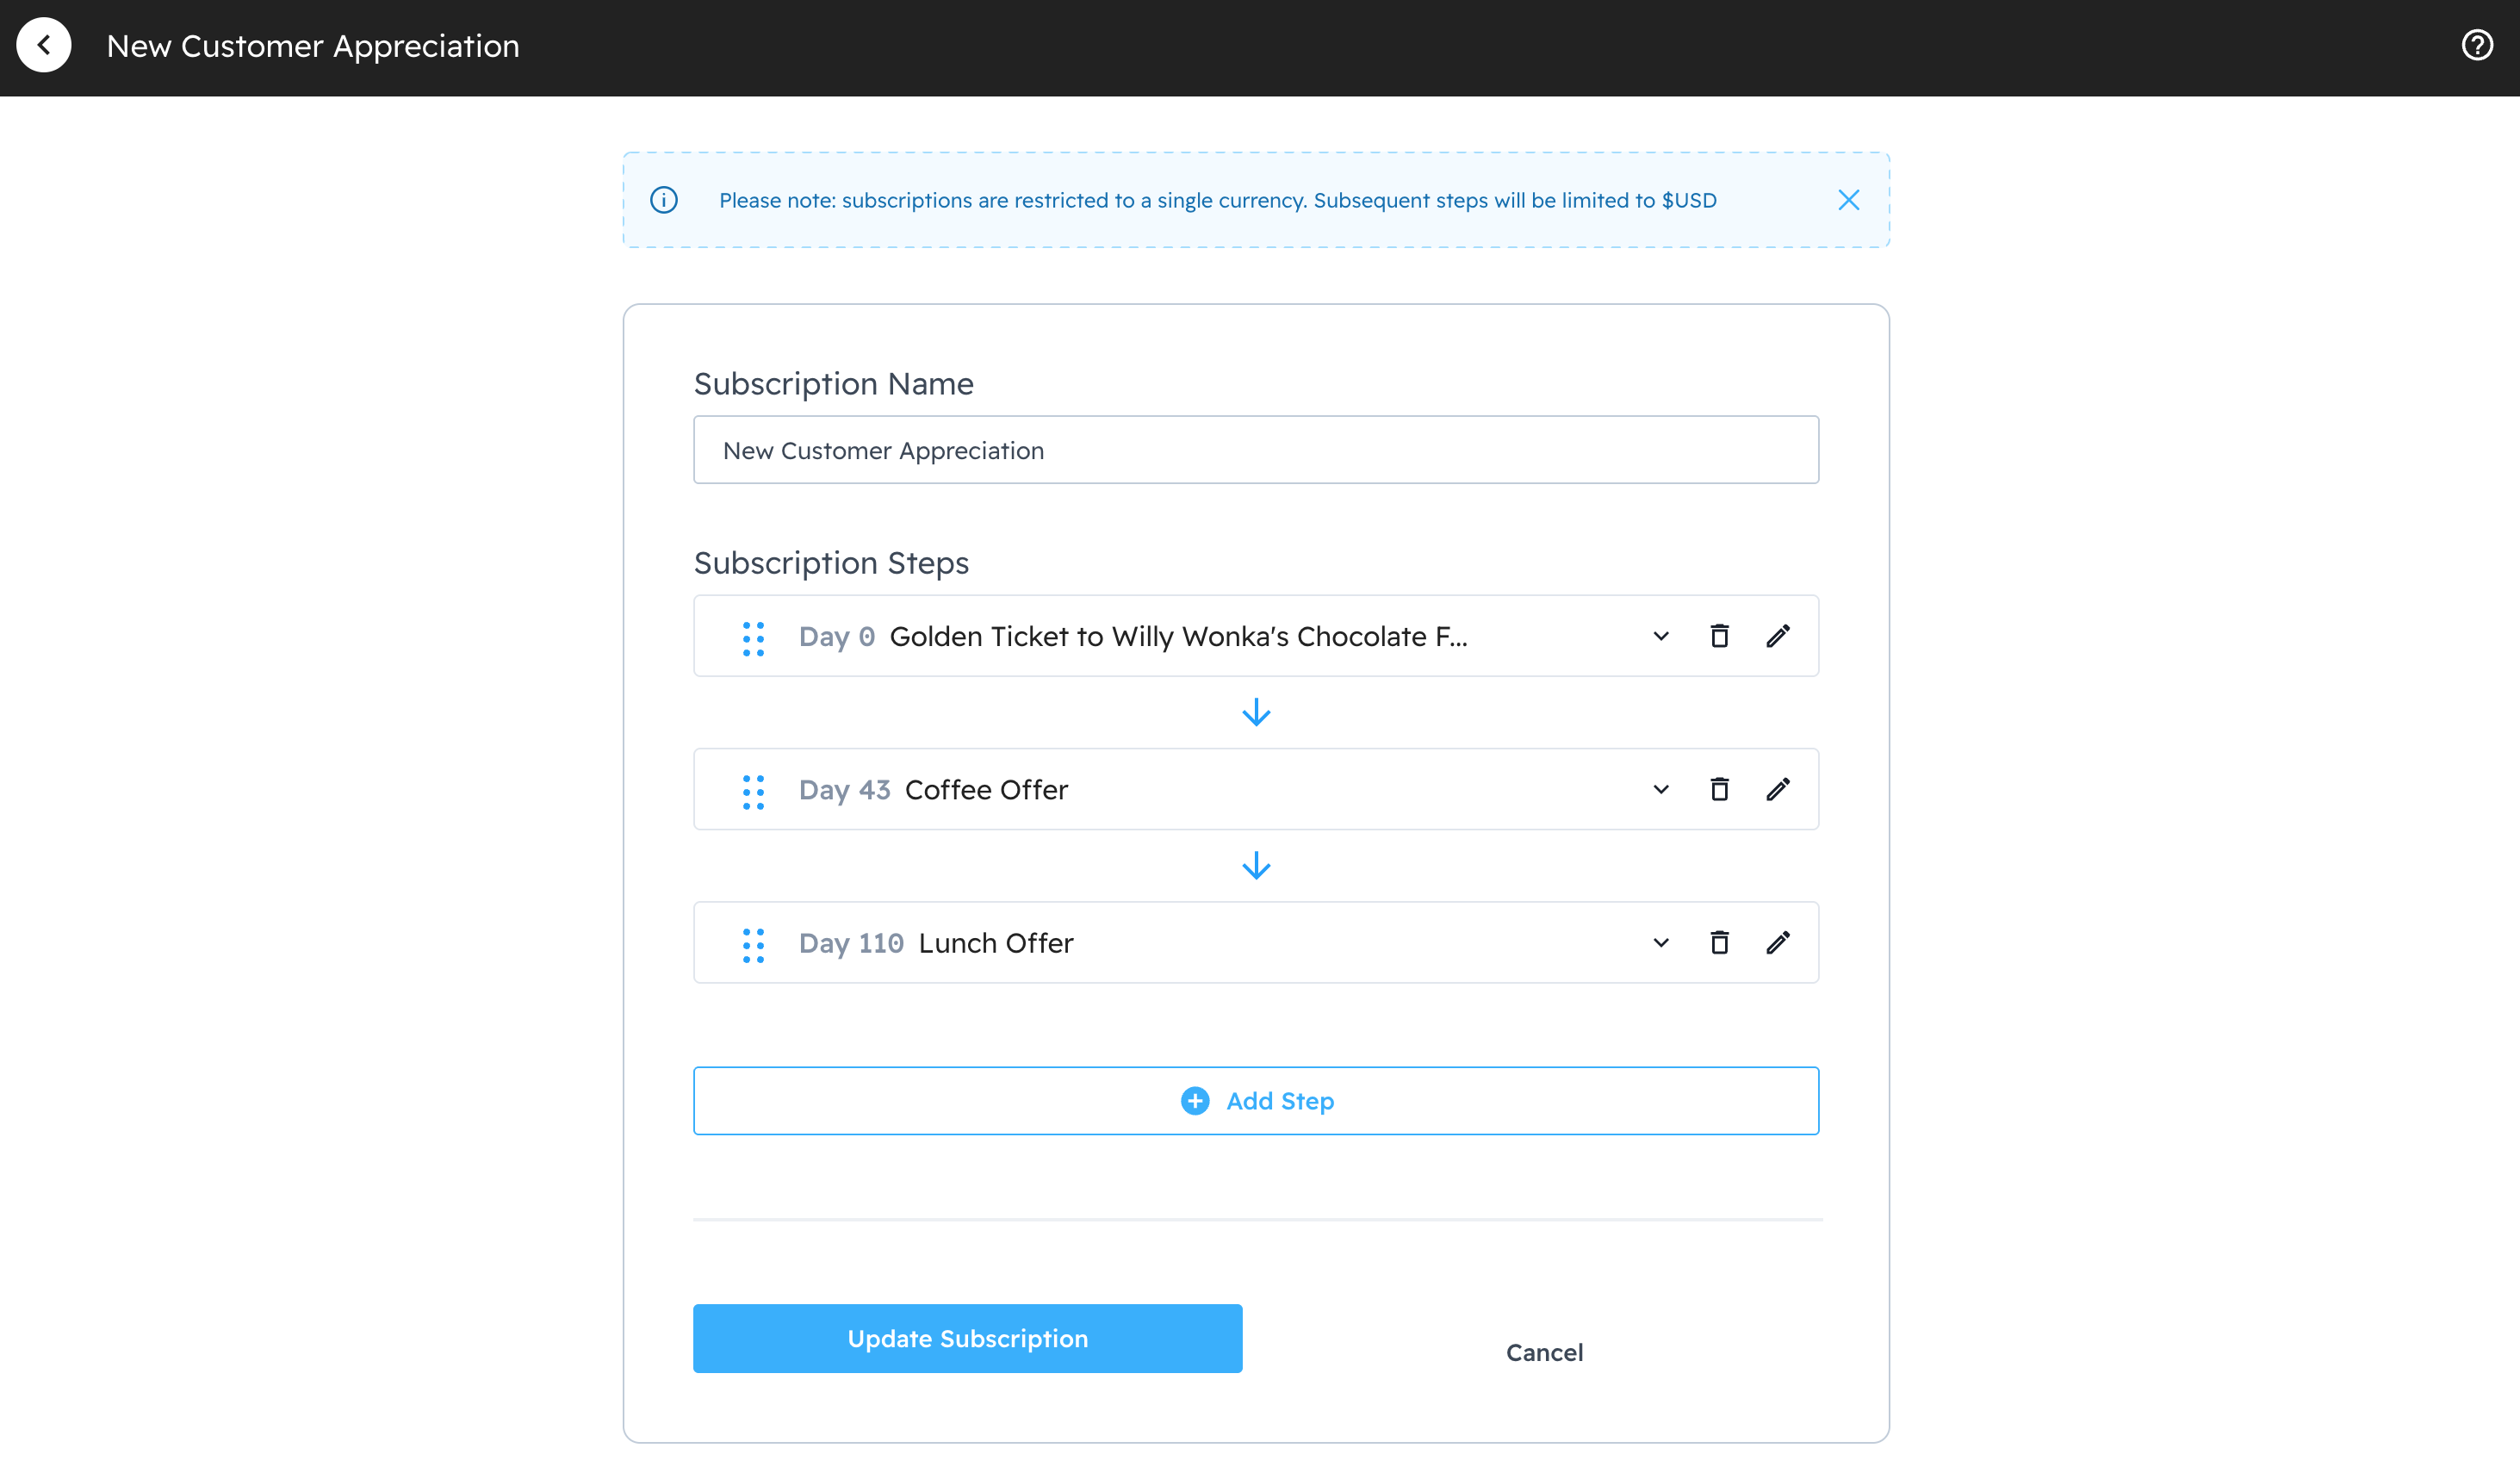
Task: Open the help question mark icon
Action: 2476,45
